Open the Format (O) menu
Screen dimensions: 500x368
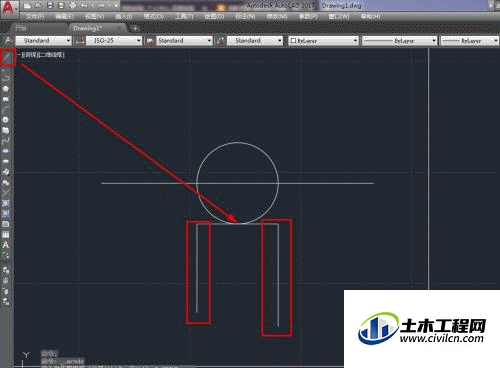(x=154, y=16)
